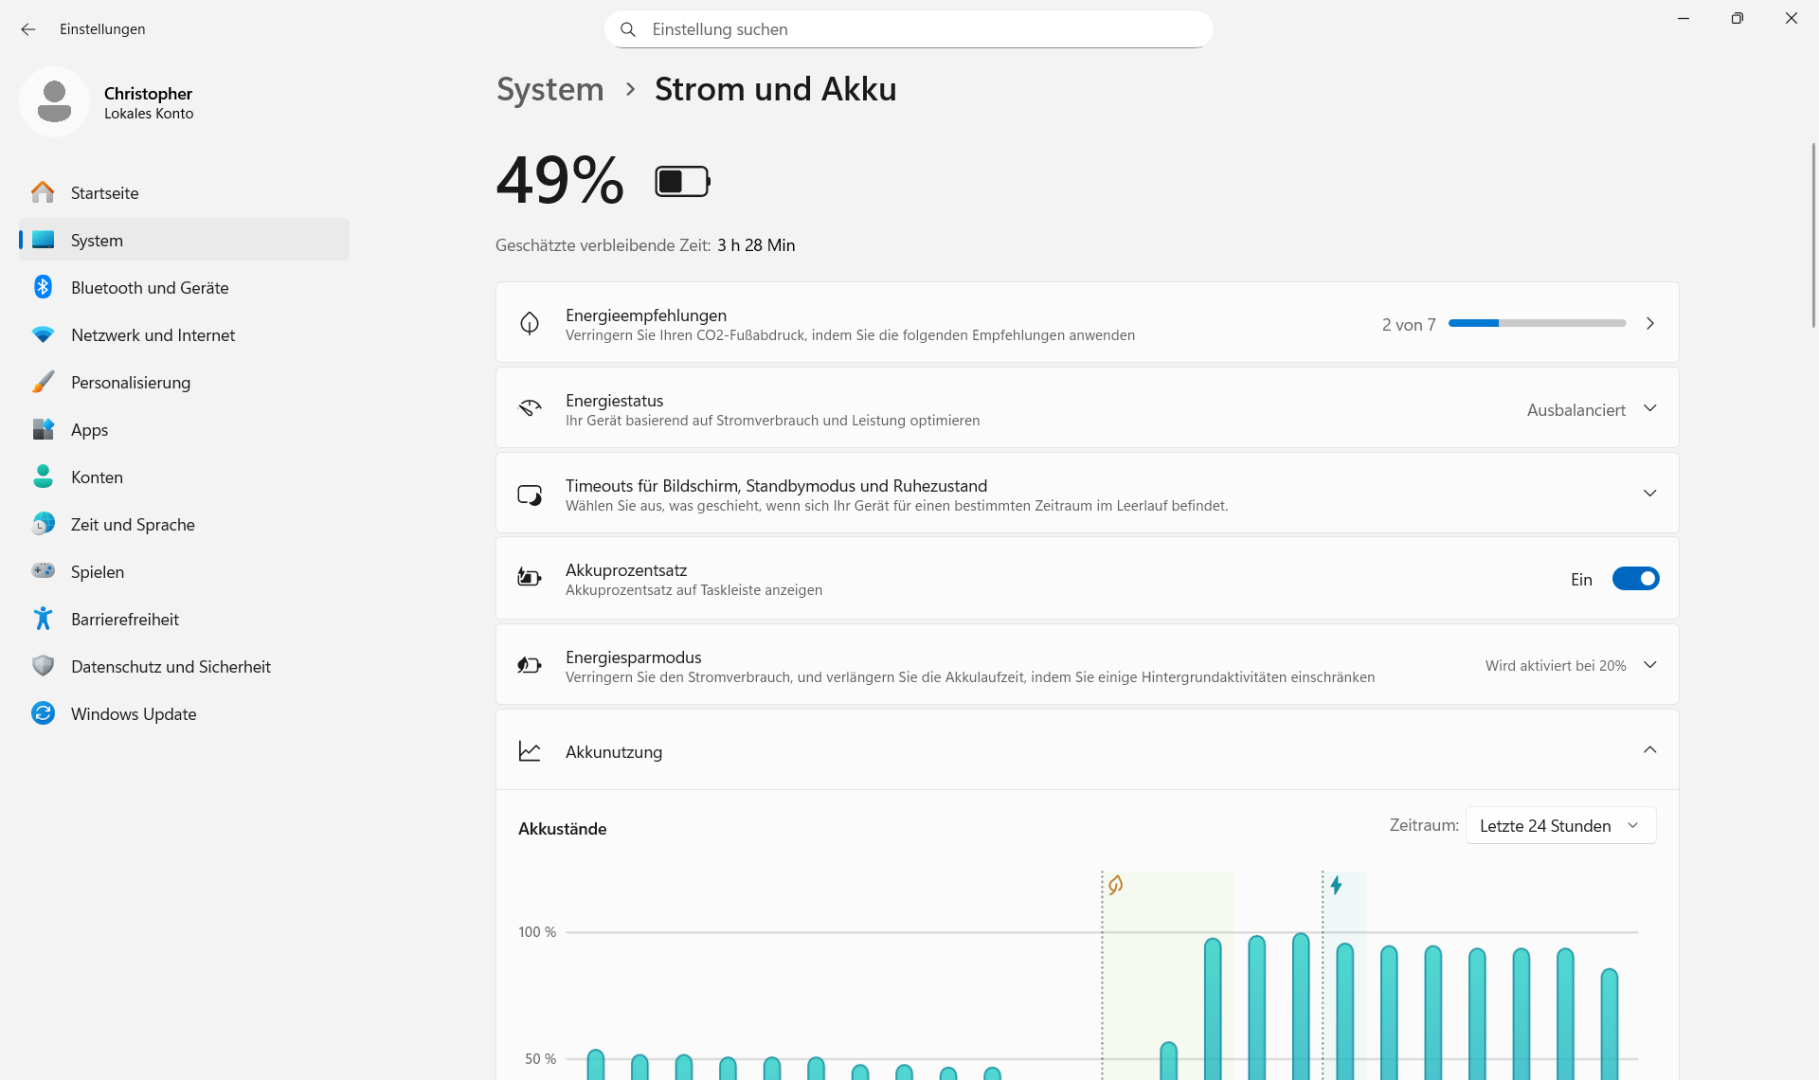Select Datenschutz und Sicherheit in sidebar
Image resolution: width=1819 pixels, height=1080 pixels.
coord(170,667)
